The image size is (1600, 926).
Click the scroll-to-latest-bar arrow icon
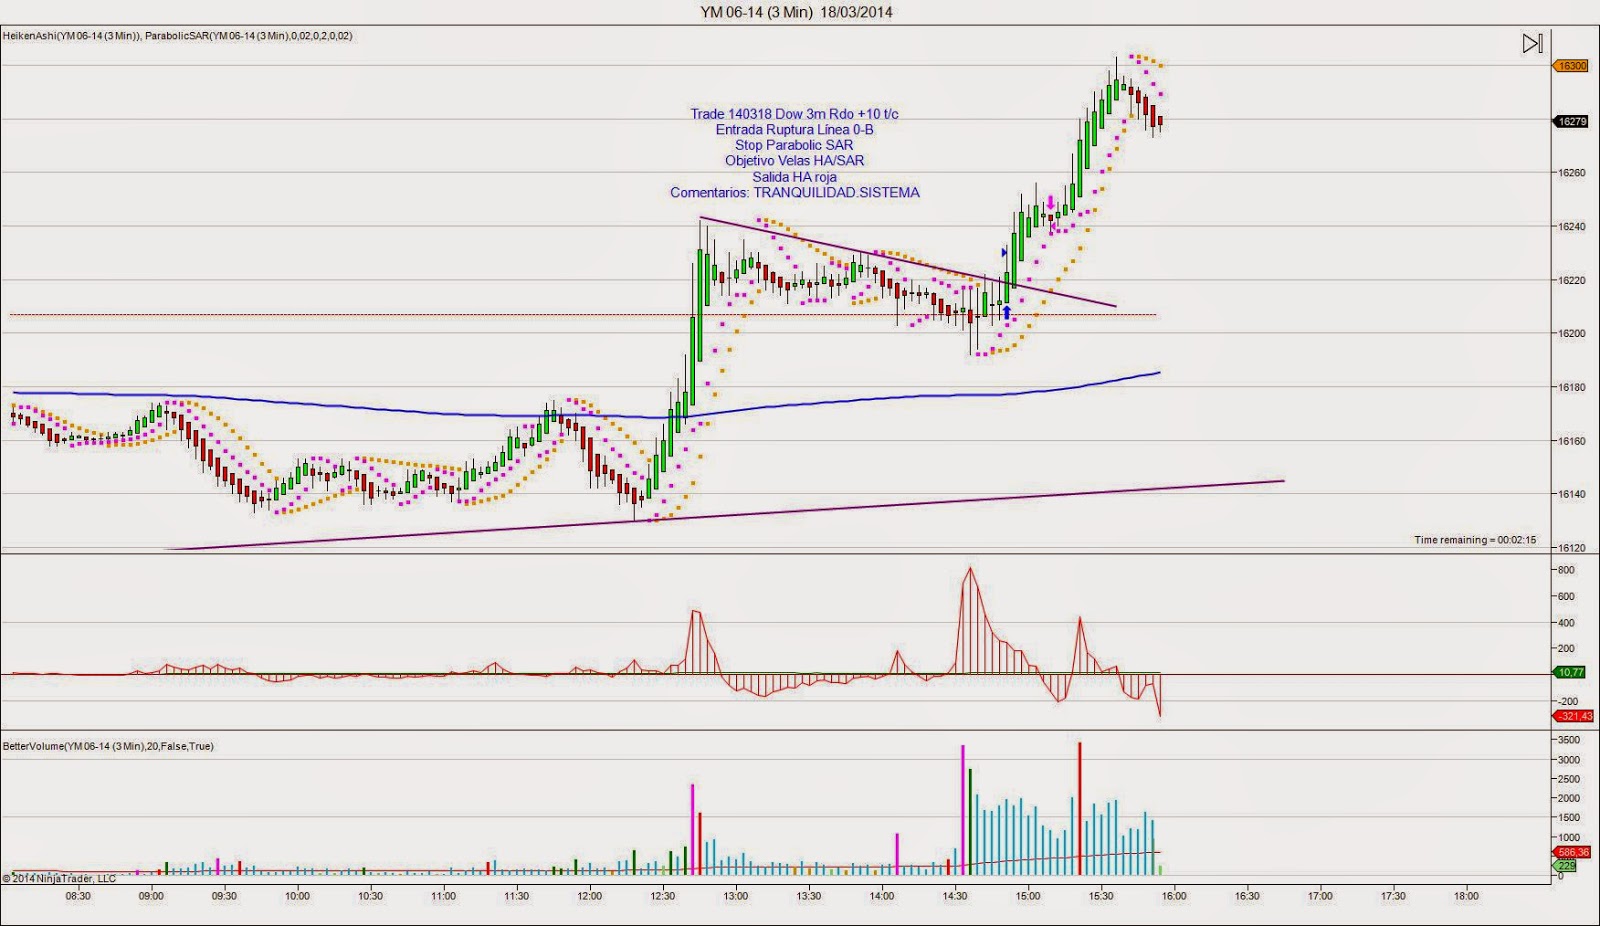1532,43
